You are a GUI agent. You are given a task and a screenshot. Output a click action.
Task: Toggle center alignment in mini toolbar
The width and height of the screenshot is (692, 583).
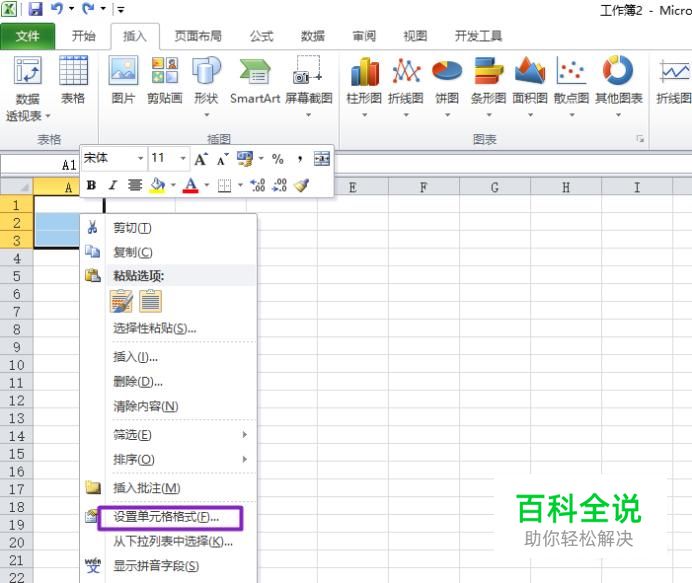tap(135, 185)
